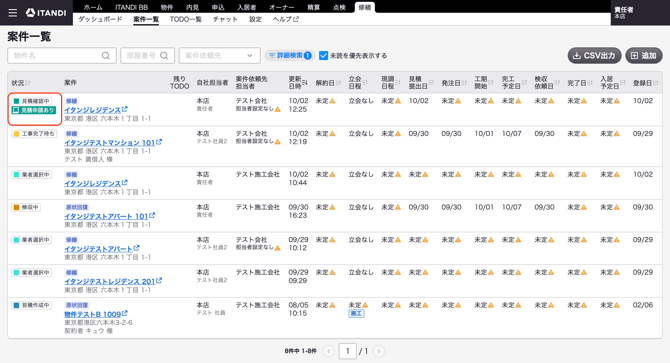Open external link icon beside 物件テストB 1009
Screen dimensions: 670x363
click(125, 313)
